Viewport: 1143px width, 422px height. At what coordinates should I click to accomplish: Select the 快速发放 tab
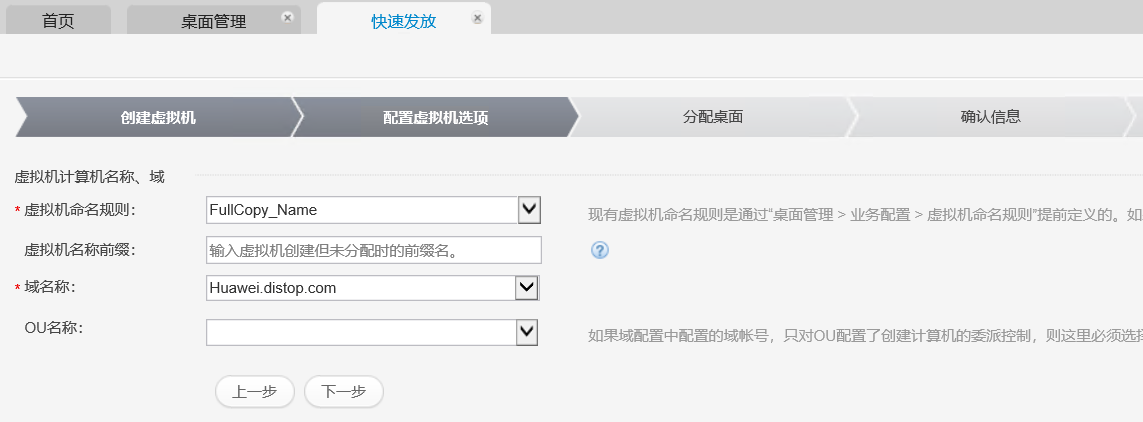[403, 21]
